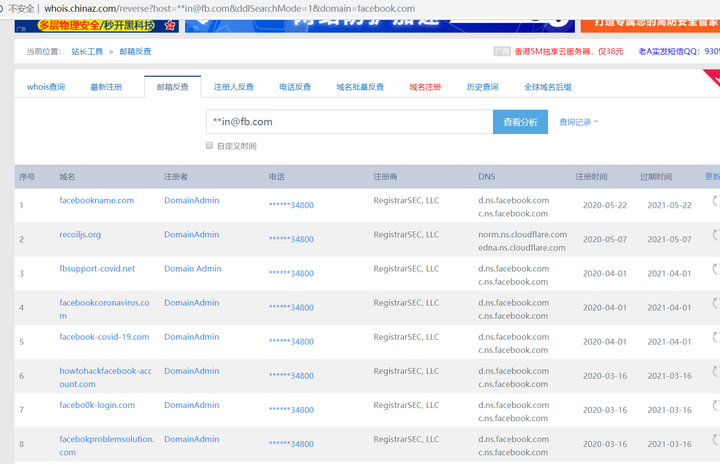The width and height of the screenshot is (720, 464).
Task: Open the 全球域名后缀 tab
Action: [x=548, y=87]
